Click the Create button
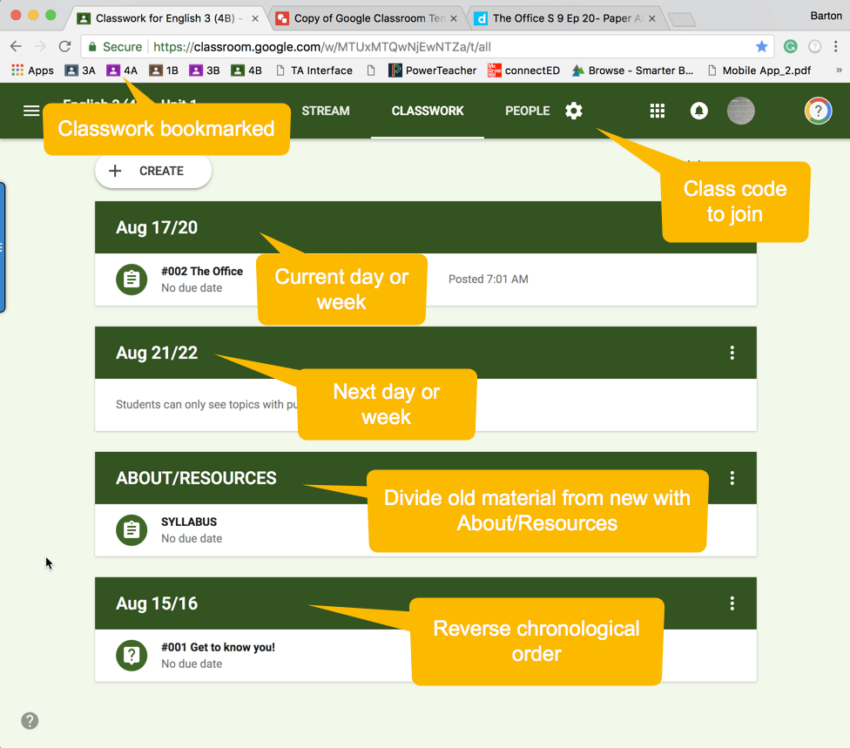The width and height of the screenshot is (850, 748). pos(153,171)
